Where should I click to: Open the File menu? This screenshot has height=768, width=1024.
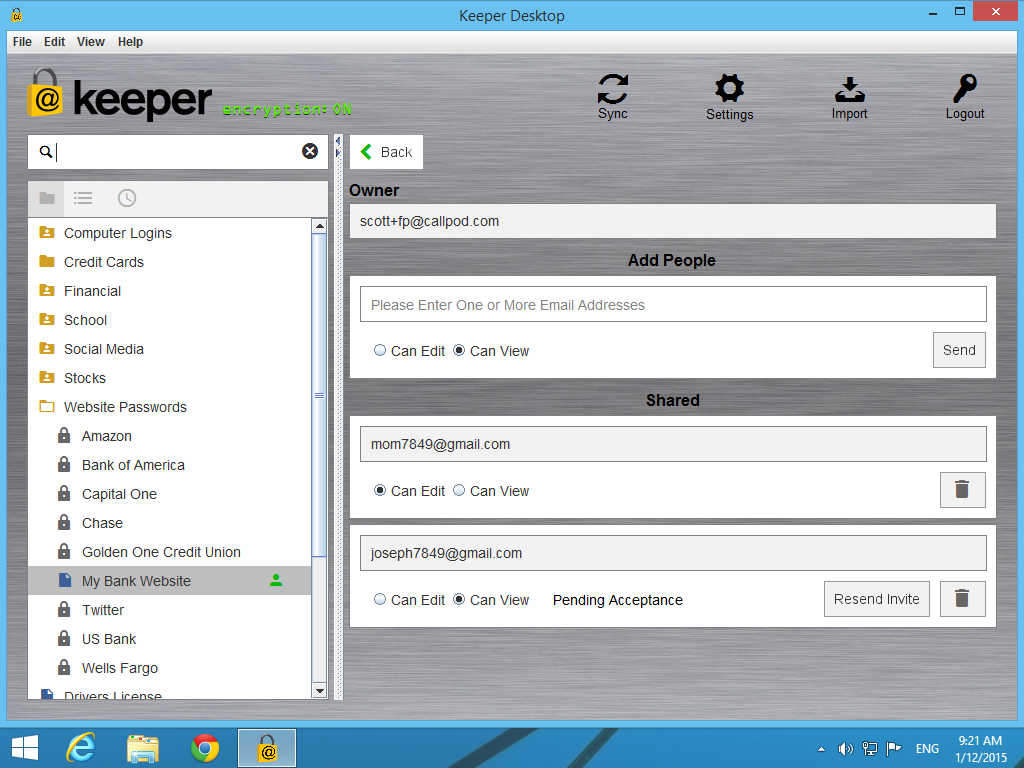[x=22, y=42]
